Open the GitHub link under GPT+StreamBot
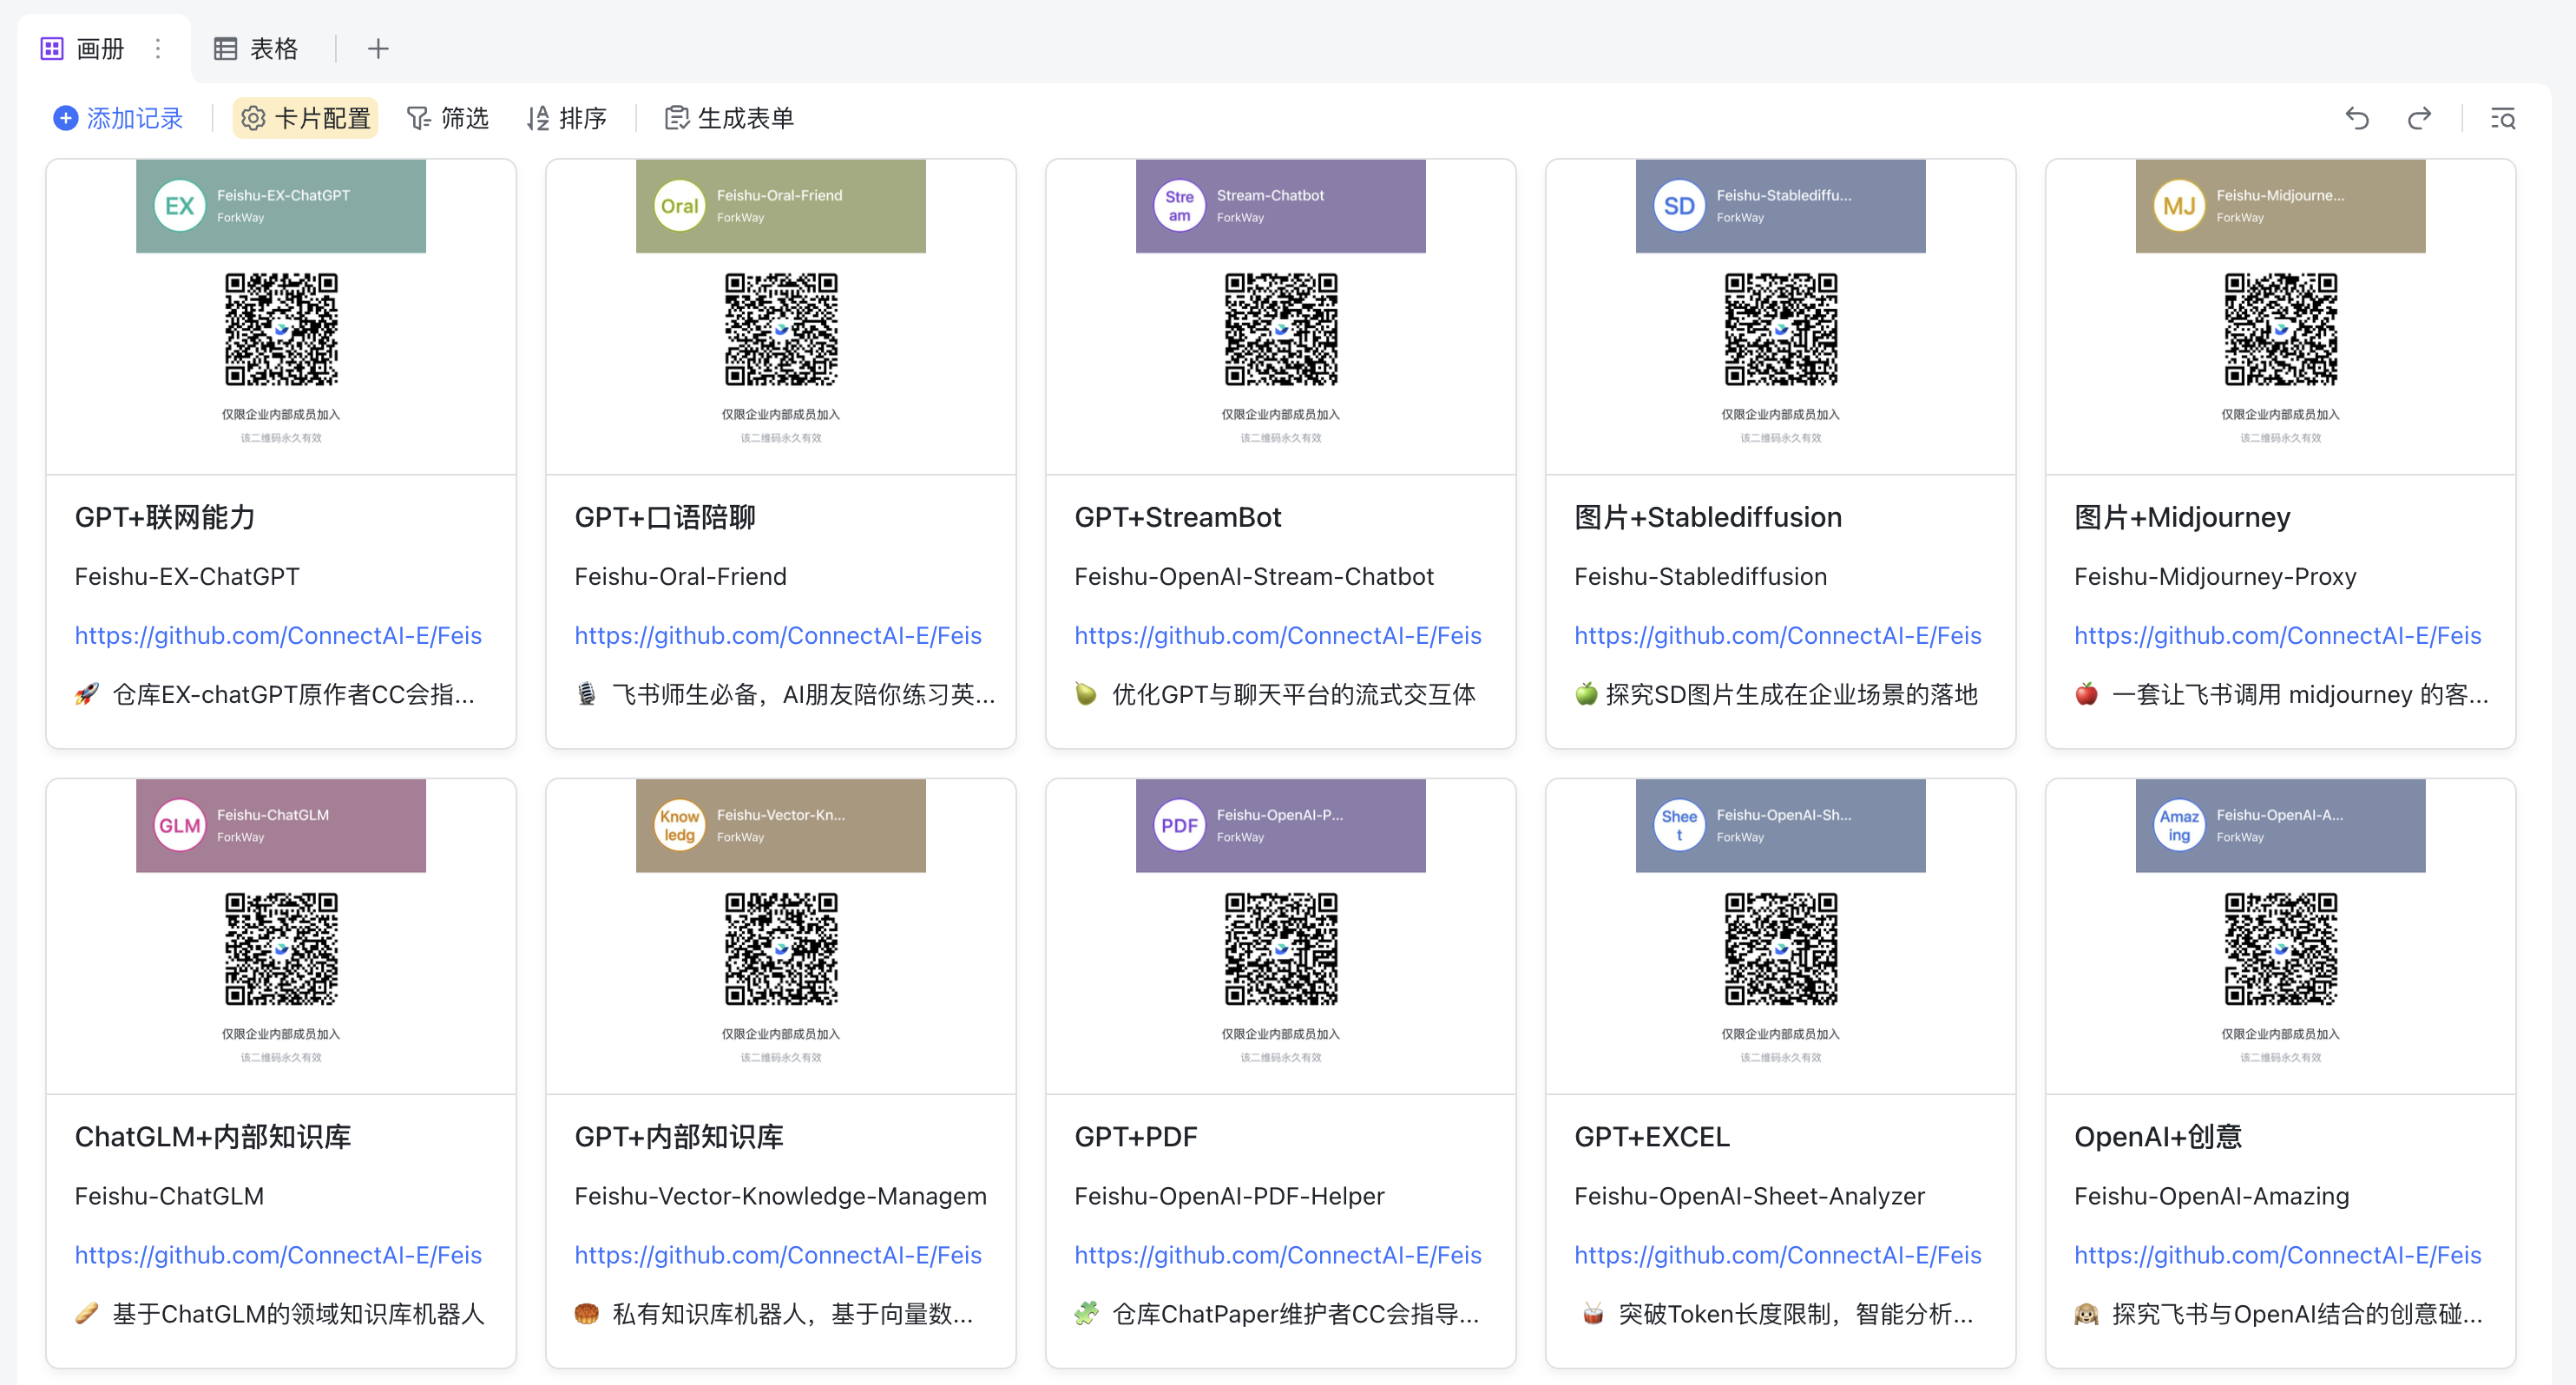Image resolution: width=2576 pixels, height=1385 pixels. [x=1278, y=635]
